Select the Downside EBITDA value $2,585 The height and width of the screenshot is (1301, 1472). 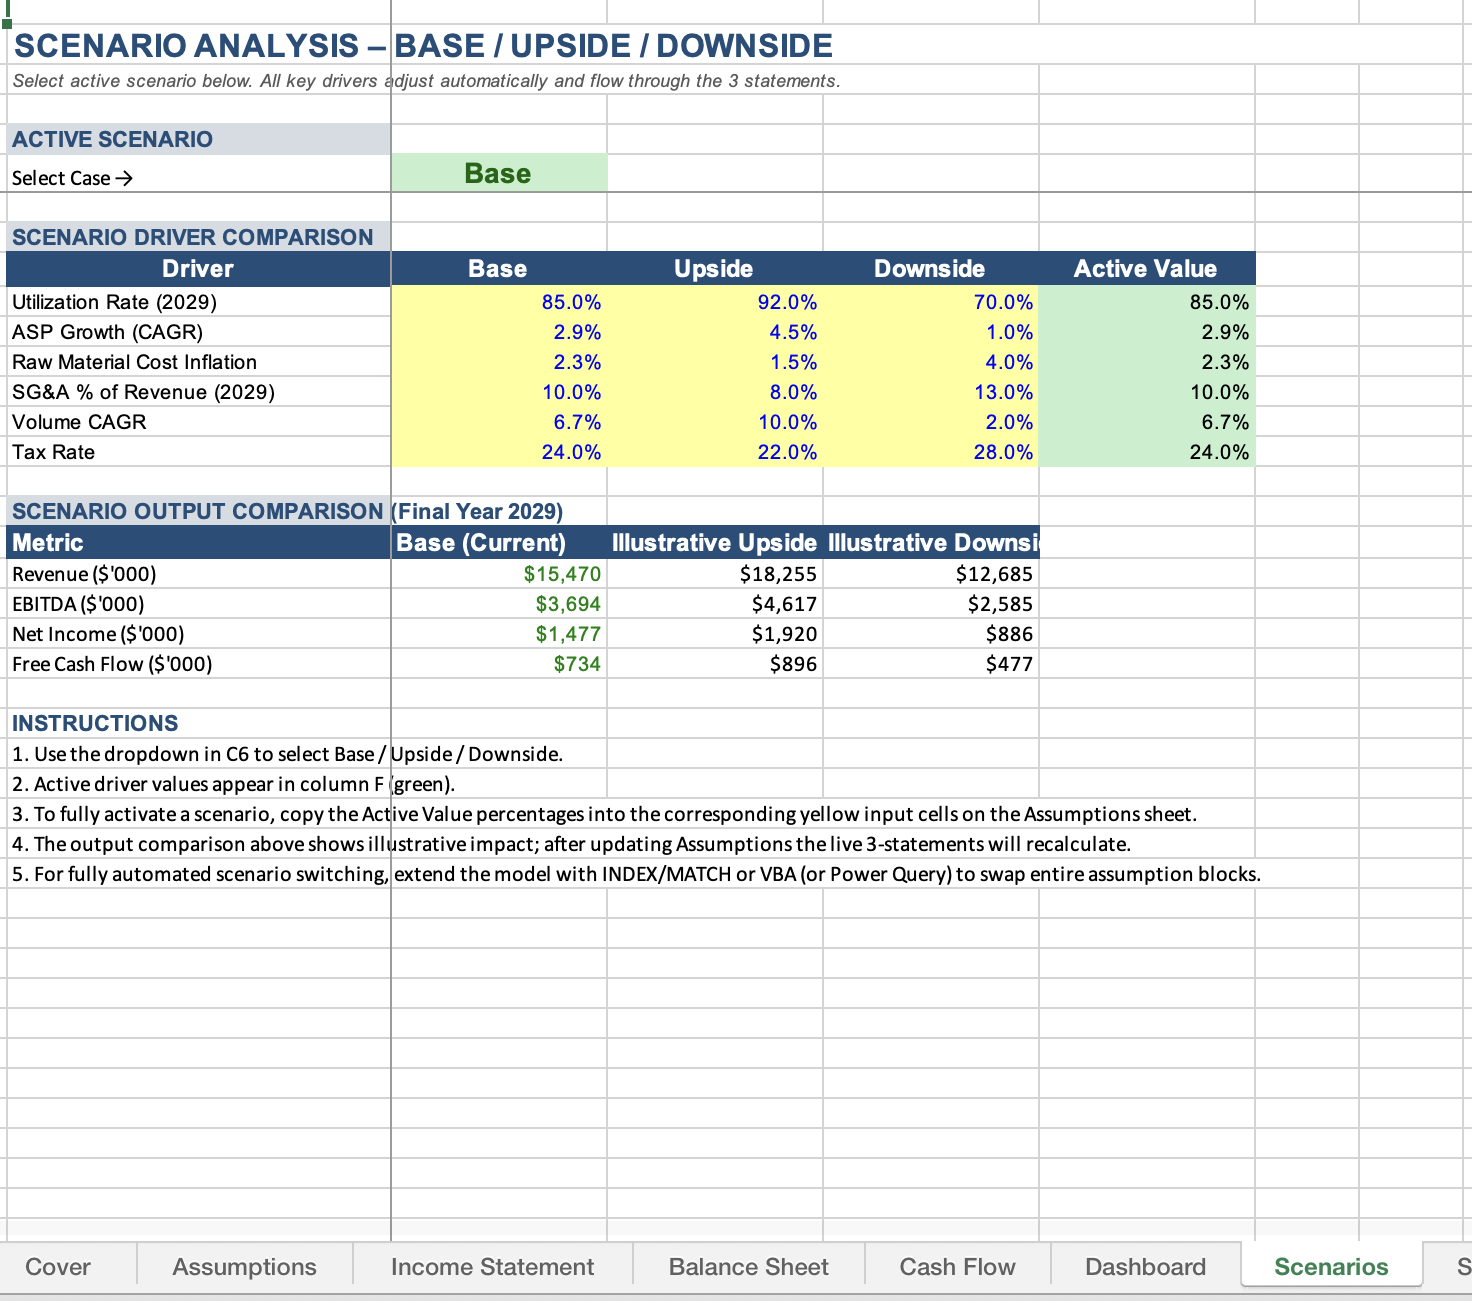[931, 604]
